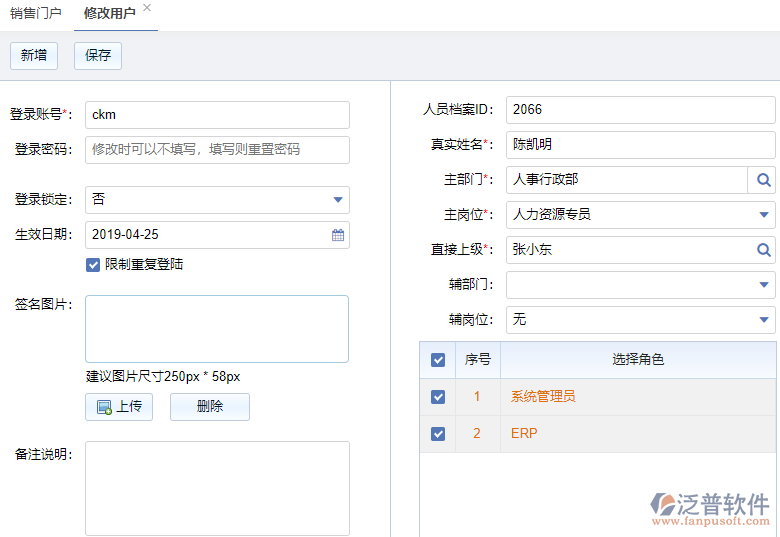Select the 修改用户 tab
Image resolution: width=780 pixels, height=537 pixels.
click(110, 14)
